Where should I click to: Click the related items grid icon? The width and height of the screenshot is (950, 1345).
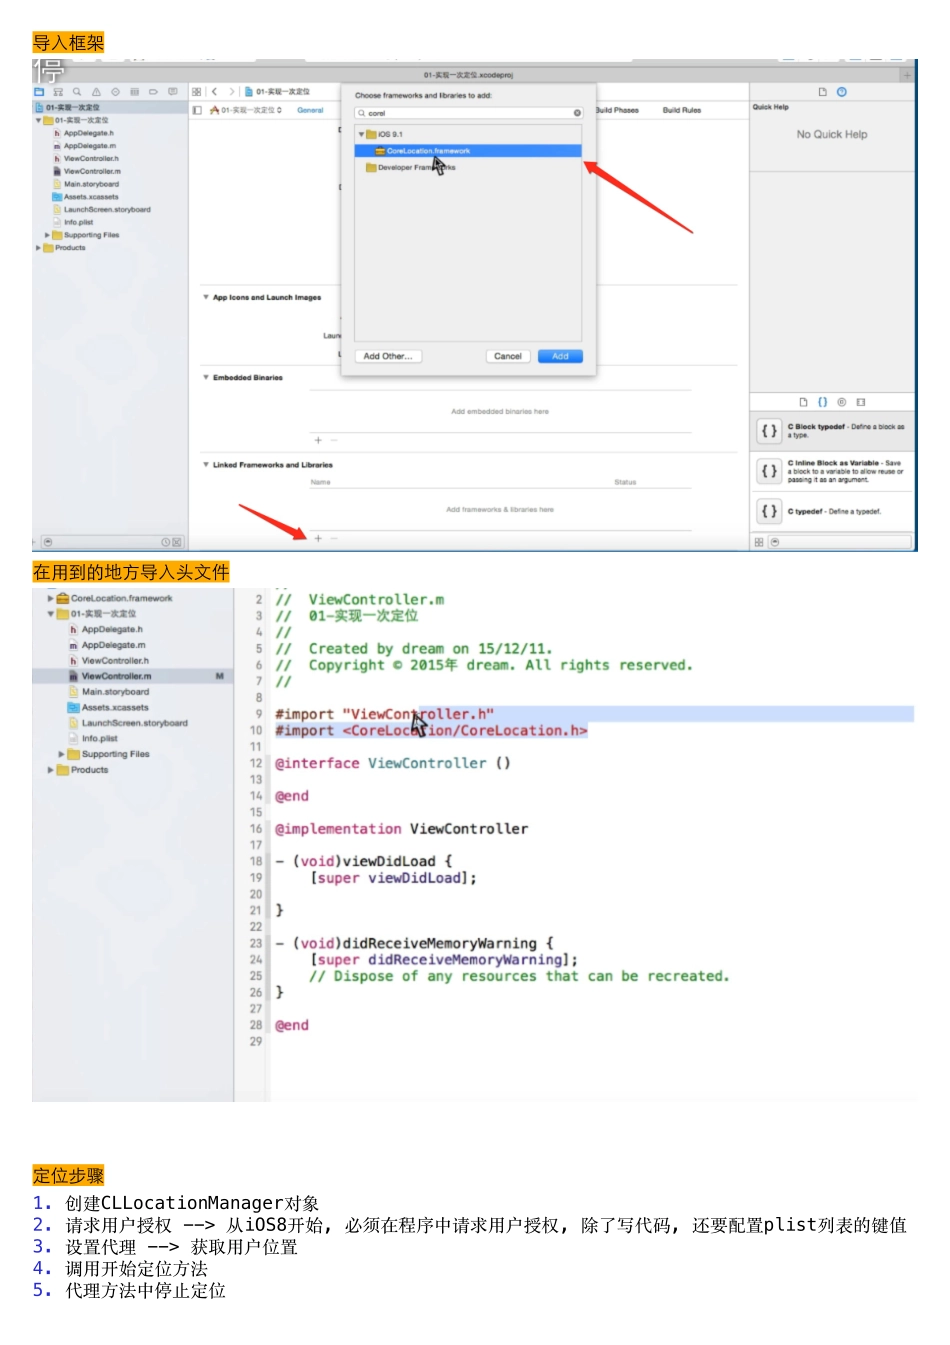197,92
